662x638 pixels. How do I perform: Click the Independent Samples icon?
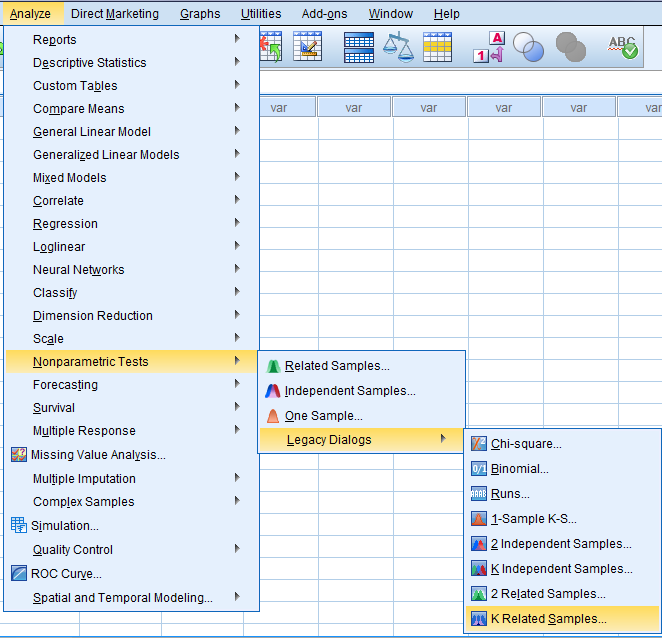273,391
